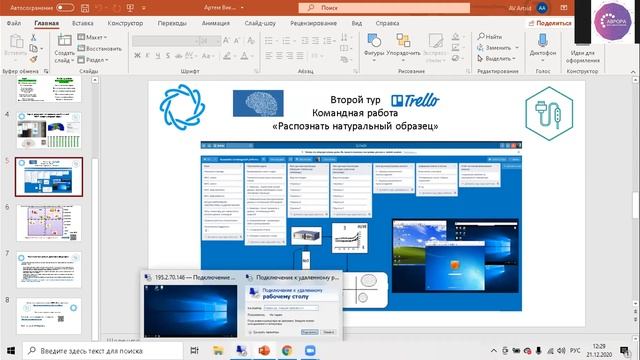Open the Aa change case dropdown
Image resolution: width=640 pixels, height=360 pixels.
click(208, 56)
